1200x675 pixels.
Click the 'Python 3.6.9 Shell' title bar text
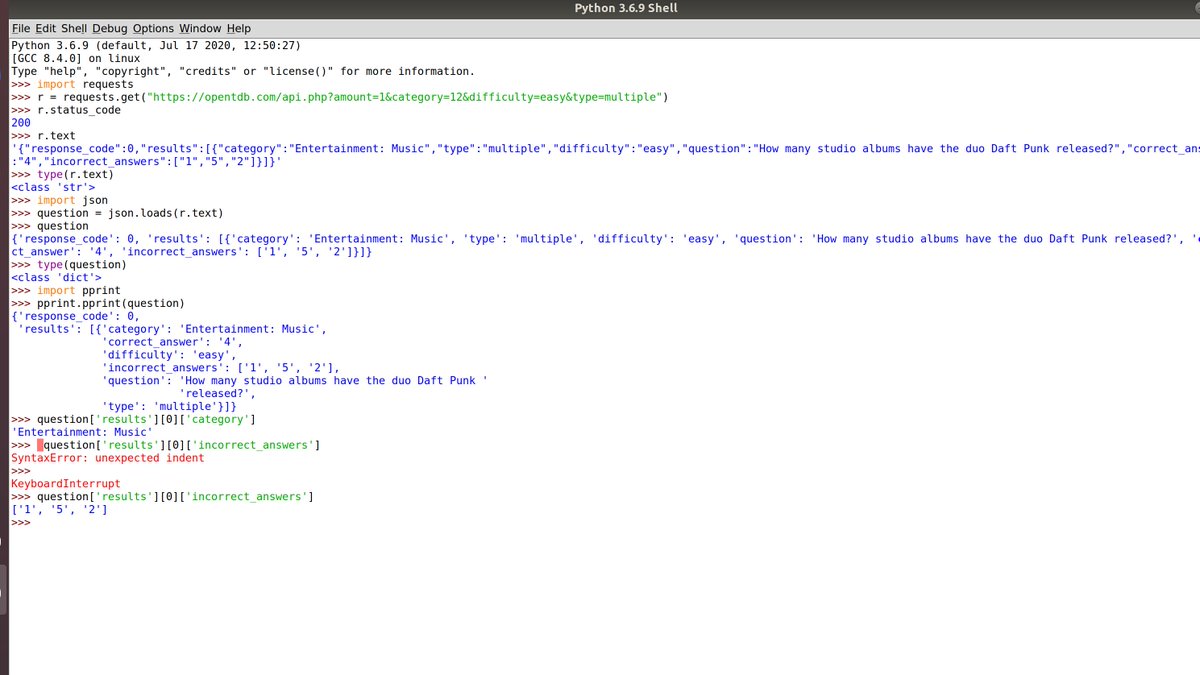(626, 8)
